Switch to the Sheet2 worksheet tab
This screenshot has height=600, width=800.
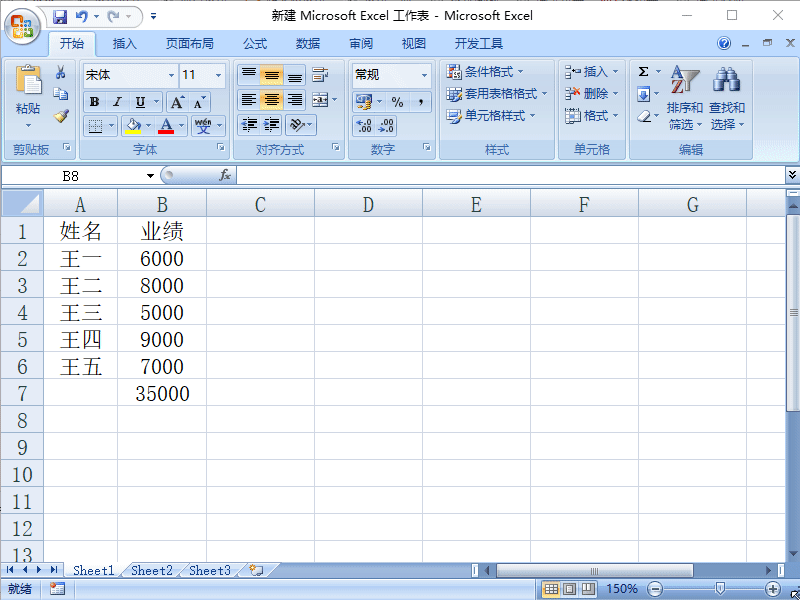[x=151, y=570]
